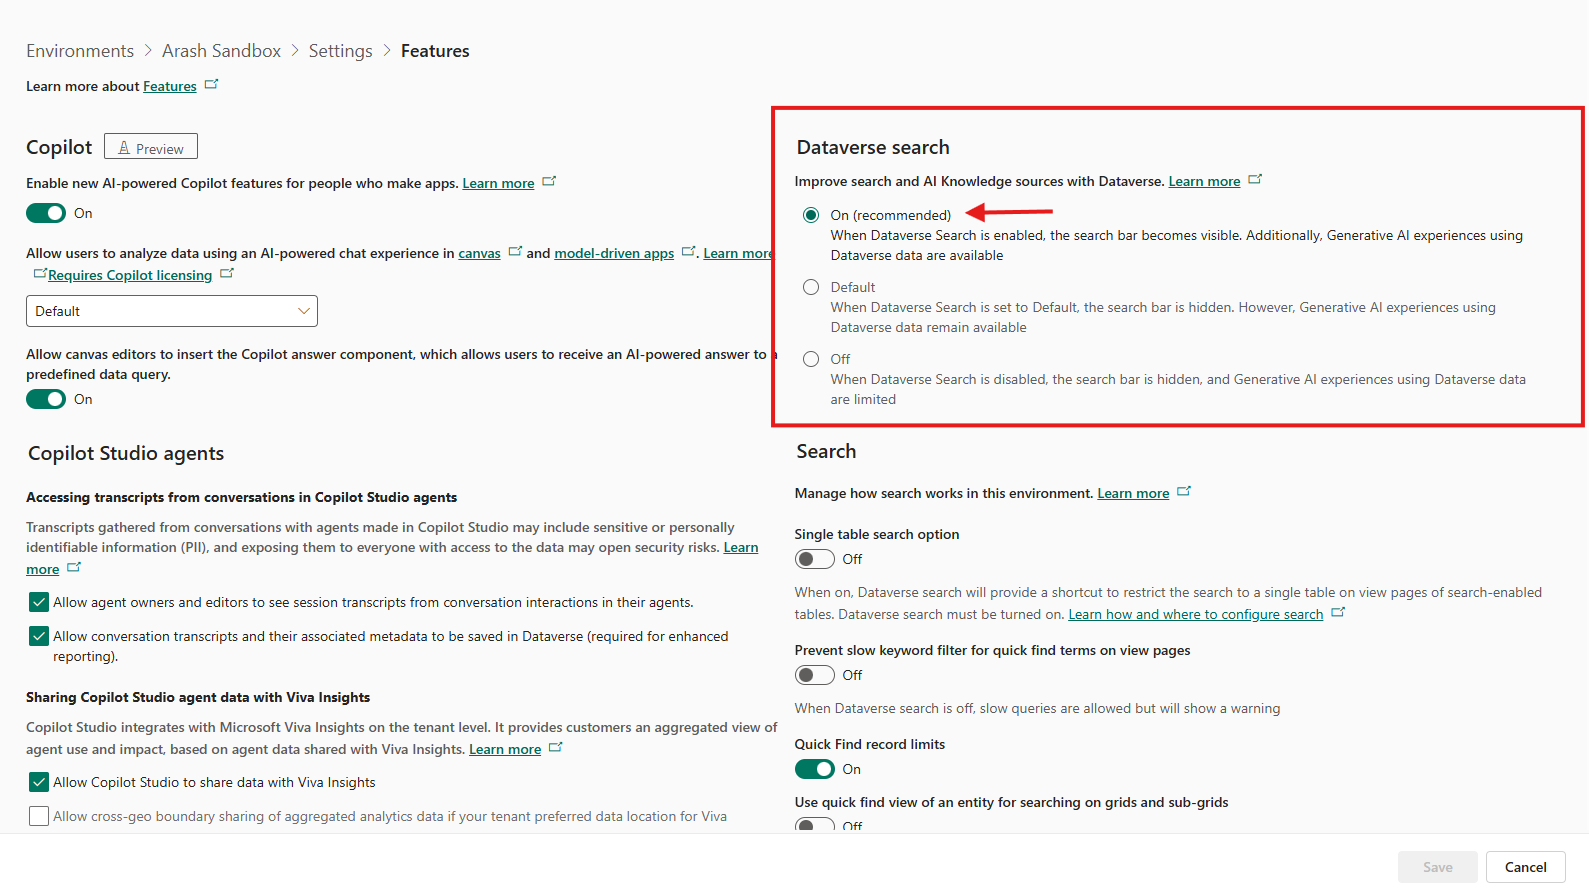This screenshot has height=890, width=1589.
Task: Enable Single table search option toggle
Action: click(814, 559)
